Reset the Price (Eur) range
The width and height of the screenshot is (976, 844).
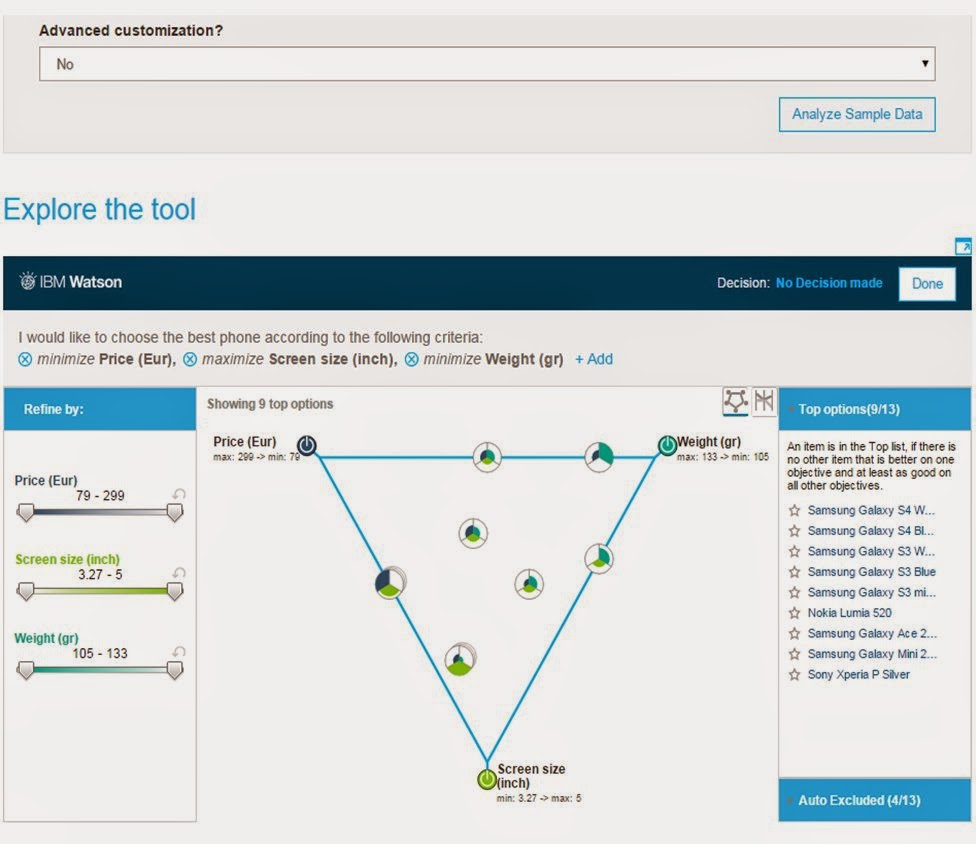[179, 494]
